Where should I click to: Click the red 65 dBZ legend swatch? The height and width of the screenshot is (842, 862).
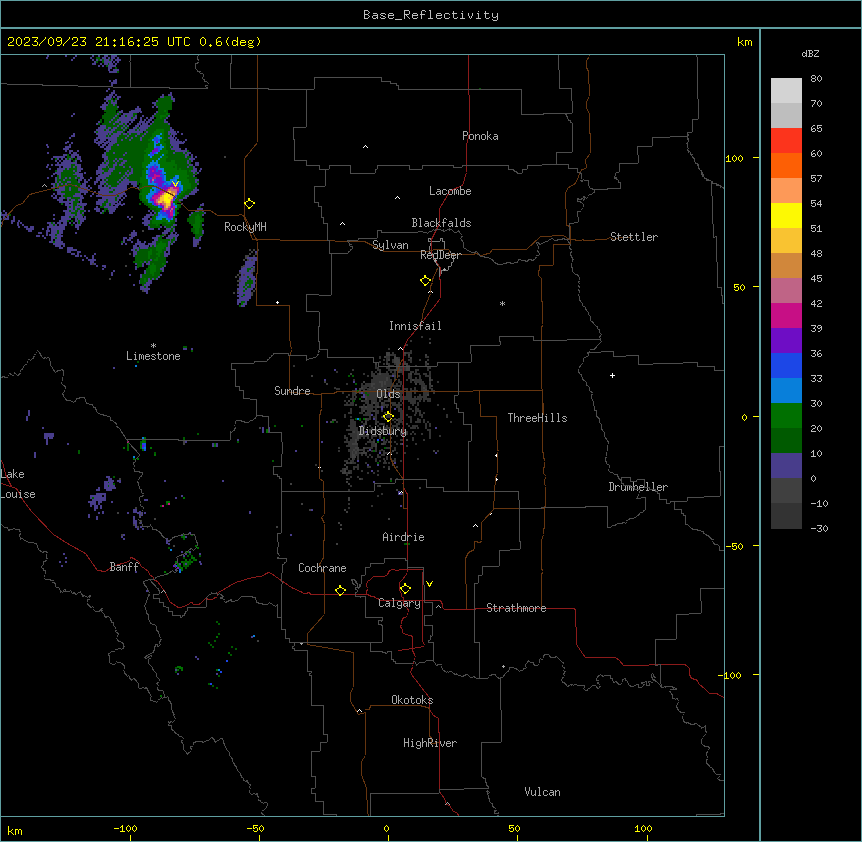[786, 141]
